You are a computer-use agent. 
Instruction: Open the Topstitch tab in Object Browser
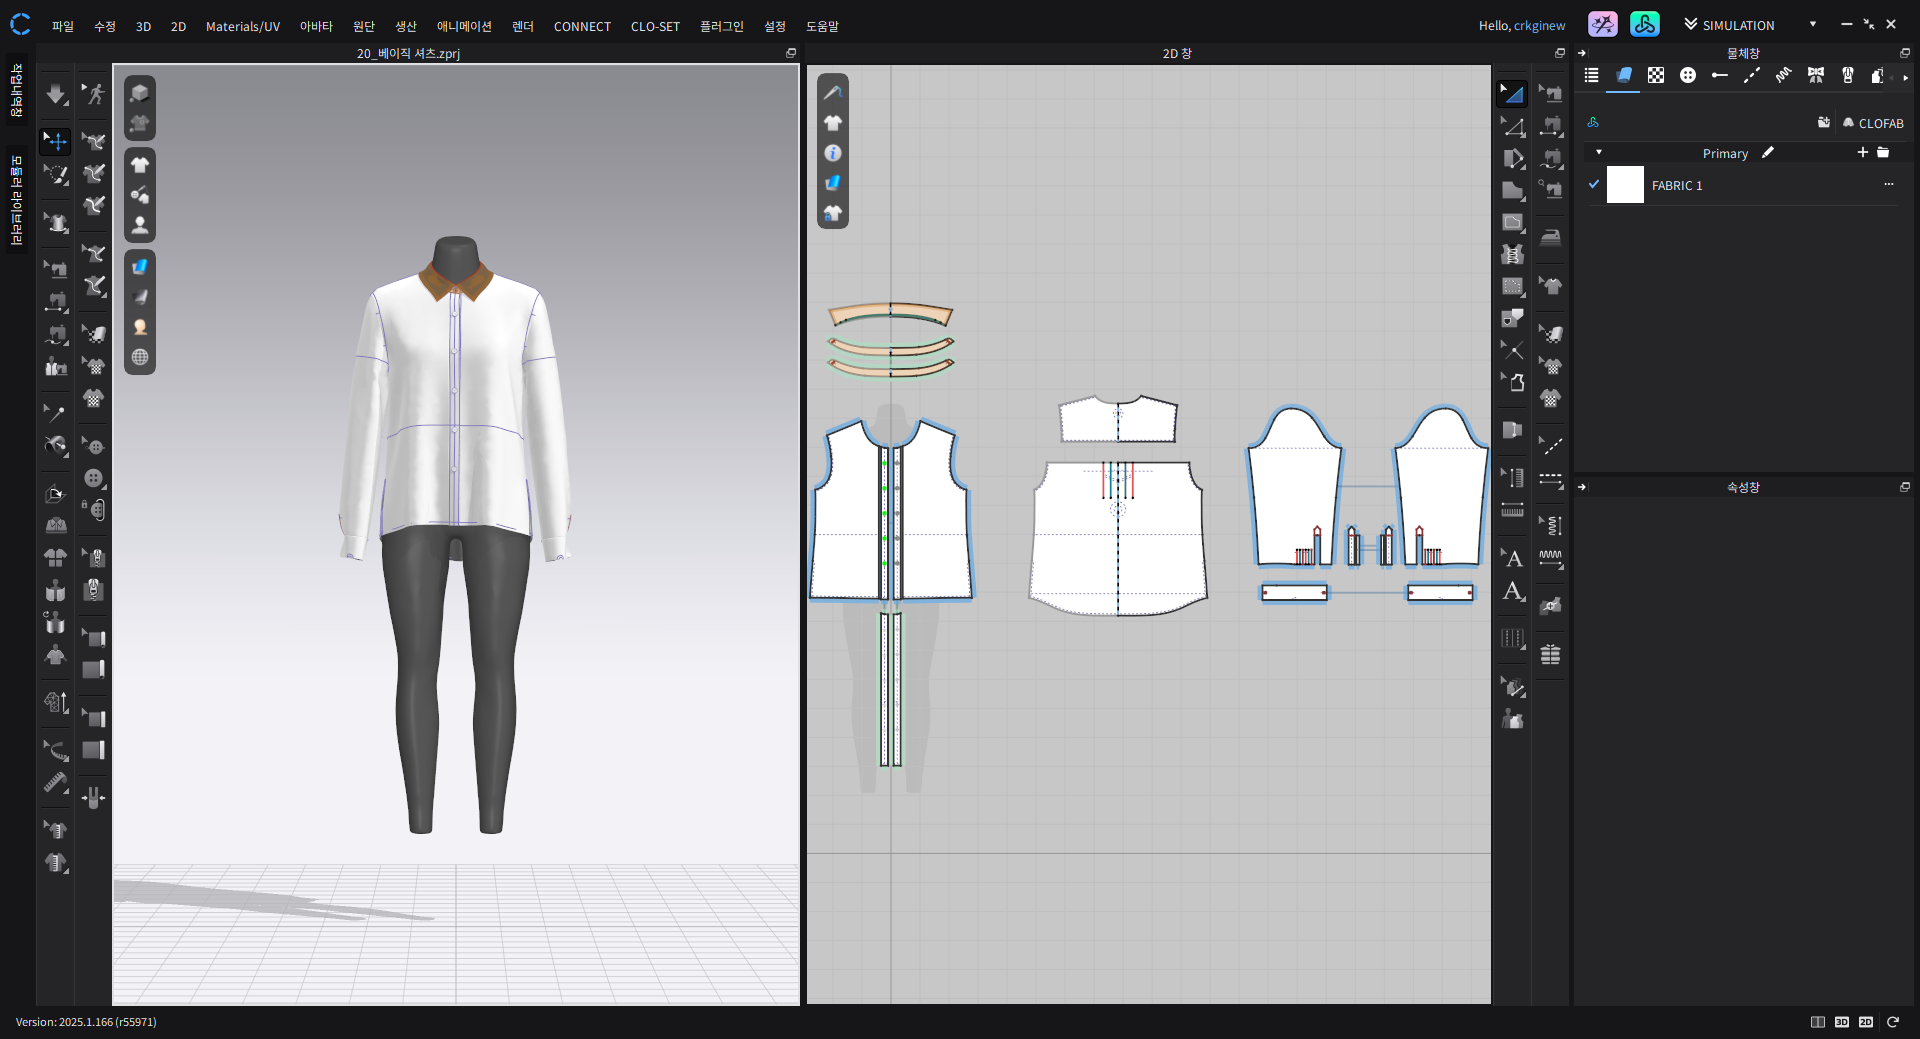coord(1751,76)
